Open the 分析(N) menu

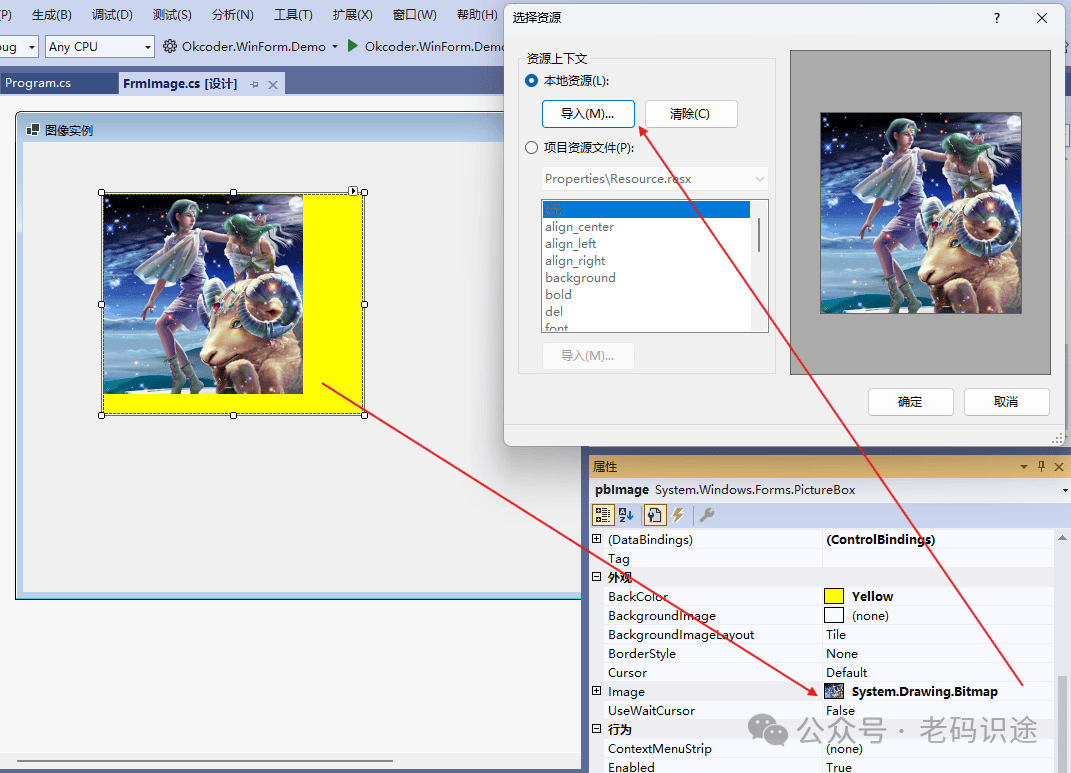point(233,14)
